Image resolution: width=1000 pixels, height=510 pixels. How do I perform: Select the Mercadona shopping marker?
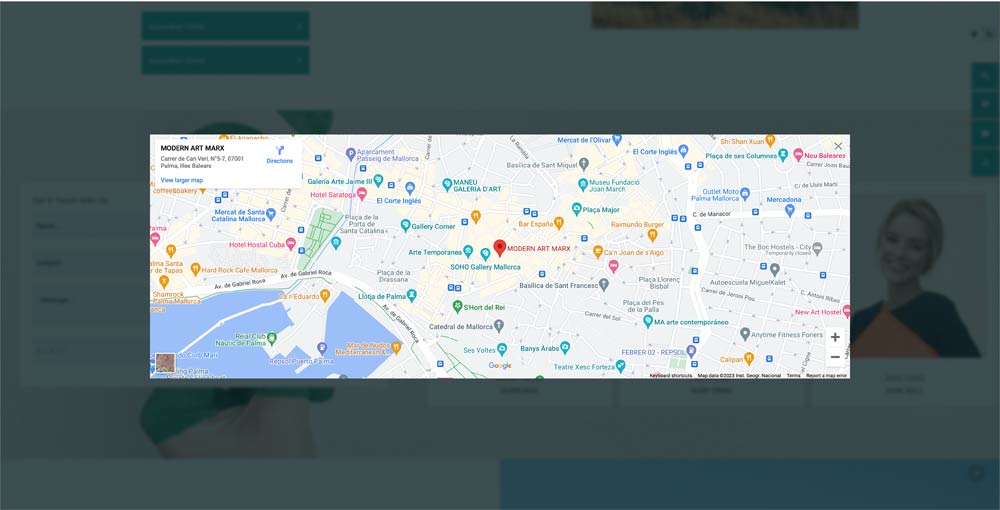tap(790, 210)
